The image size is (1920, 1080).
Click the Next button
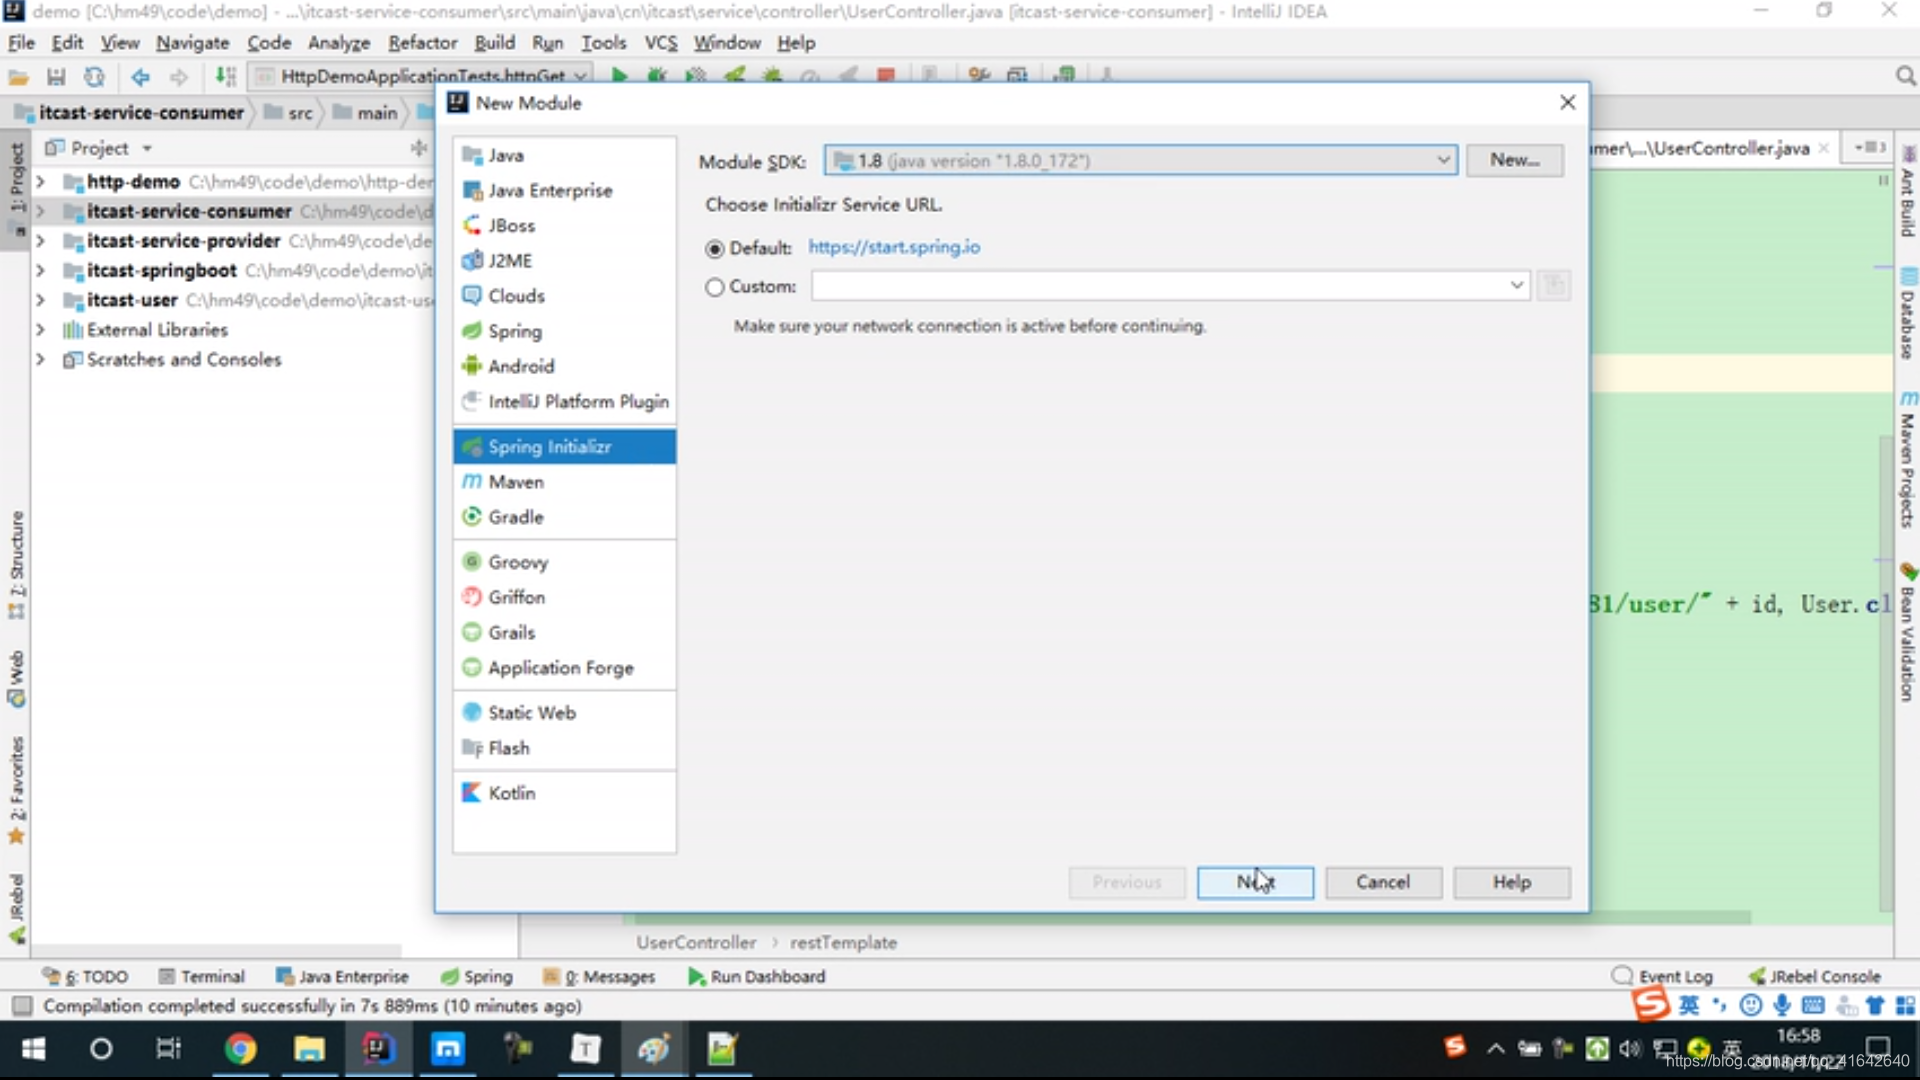[1255, 882]
